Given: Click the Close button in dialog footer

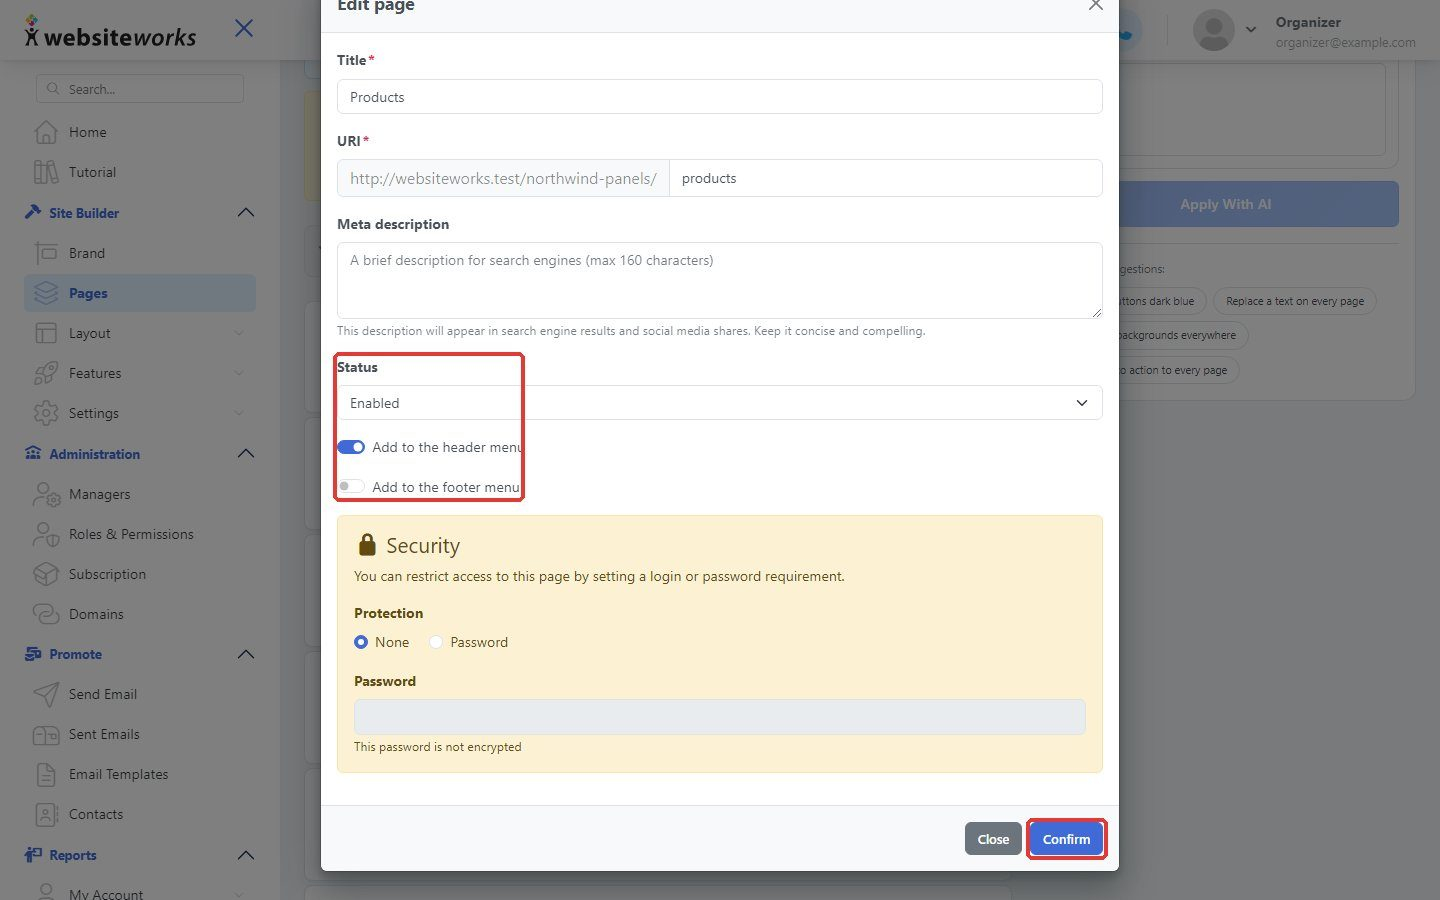Looking at the screenshot, I should point(993,839).
